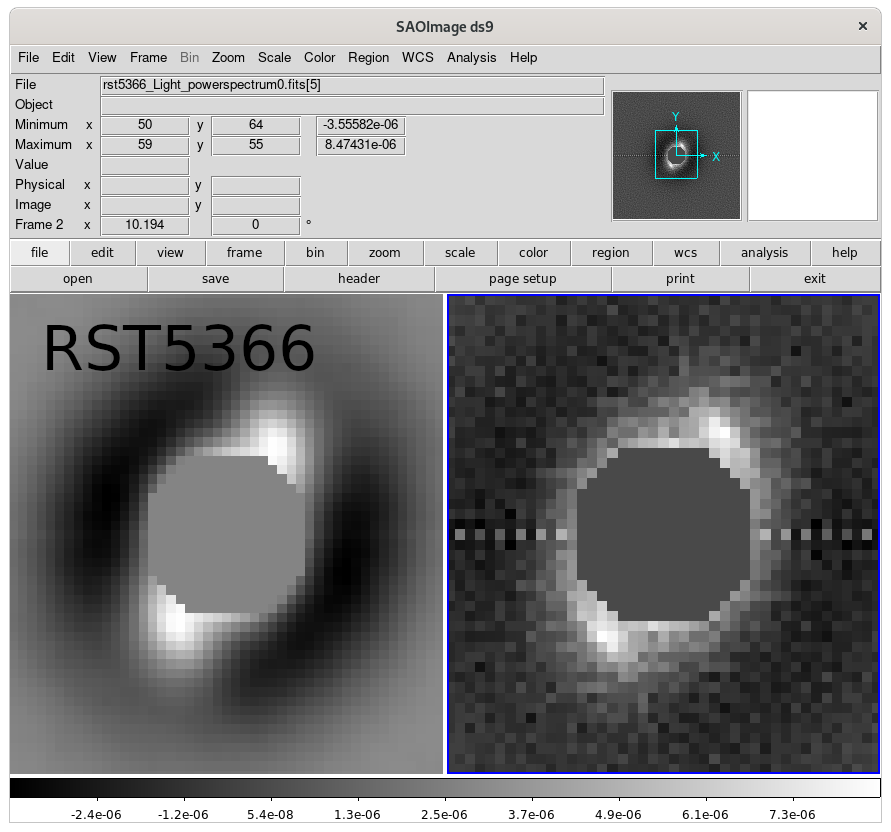
Task: Select "region" on the button bar
Action: click(x=609, y=252)
